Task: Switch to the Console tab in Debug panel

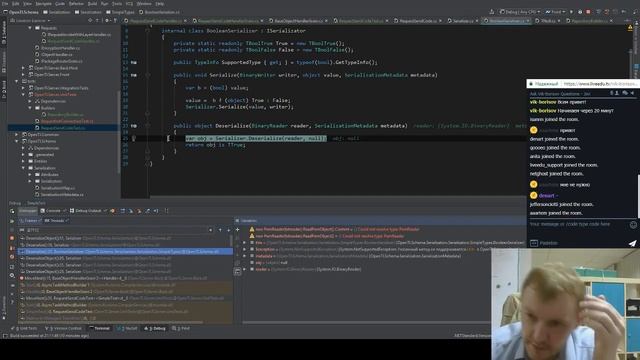Action: click(x=53, y=211)
